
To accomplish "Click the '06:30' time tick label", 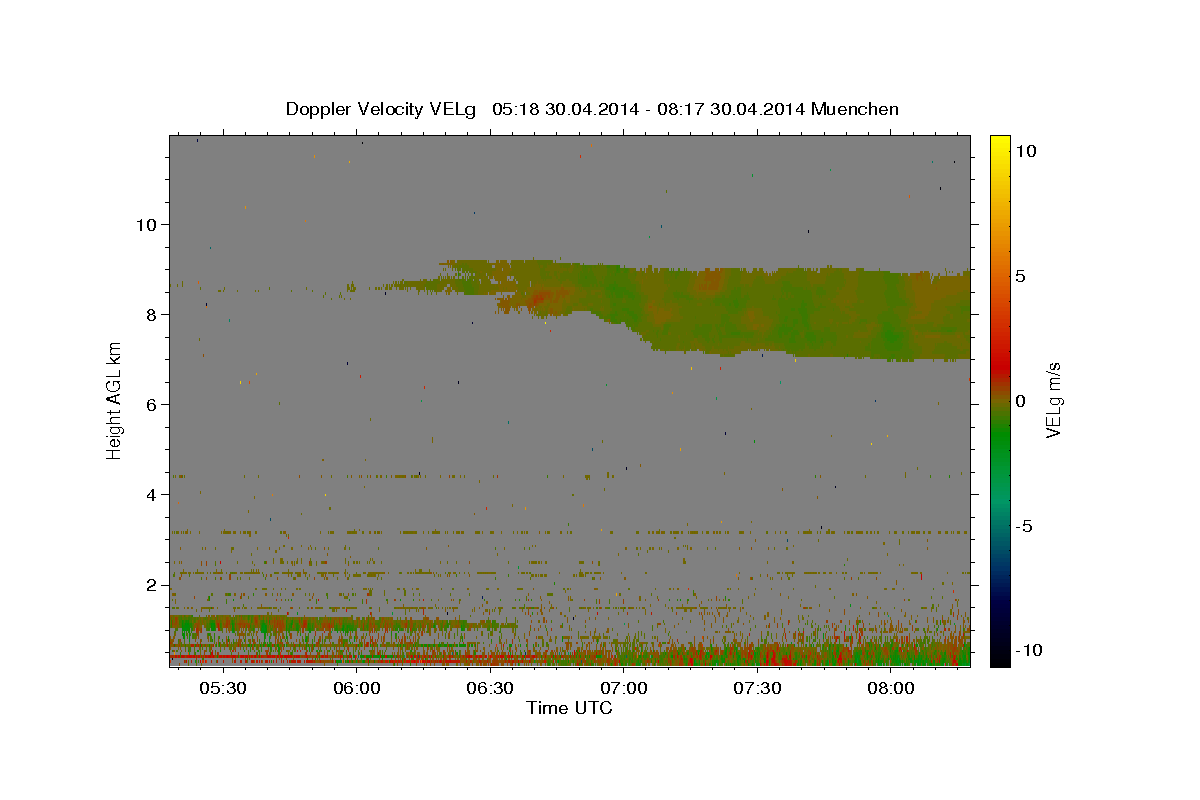I will click(490, 689).
